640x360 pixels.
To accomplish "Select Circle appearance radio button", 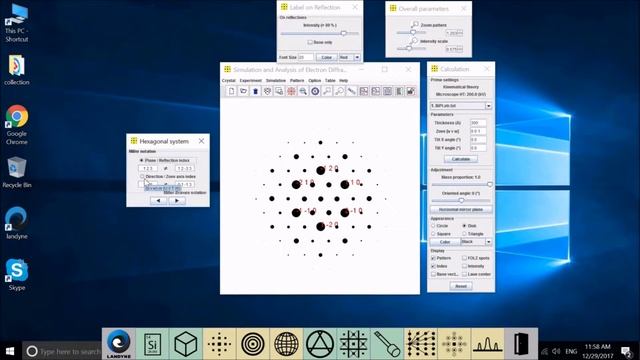I will point(433,226).
